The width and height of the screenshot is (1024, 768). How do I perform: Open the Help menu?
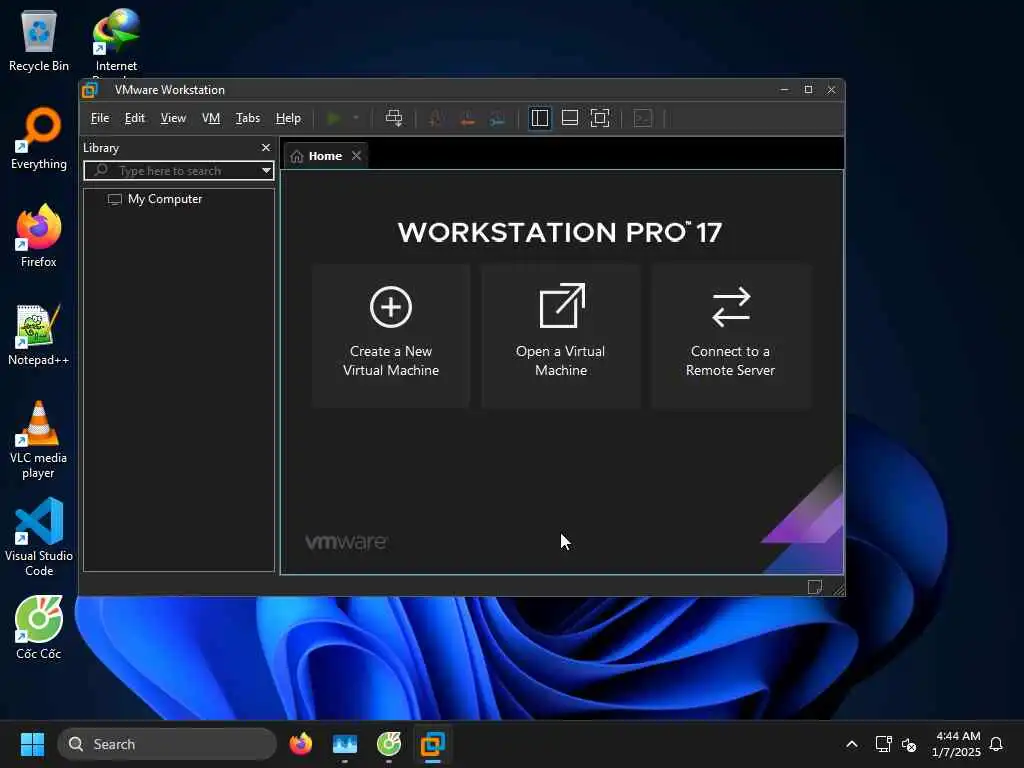[x=288, y=118]
